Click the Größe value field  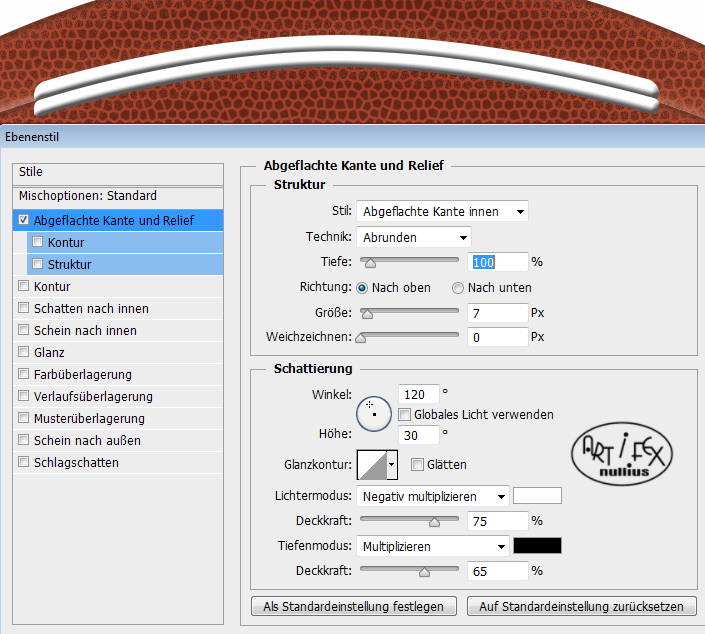498,313
